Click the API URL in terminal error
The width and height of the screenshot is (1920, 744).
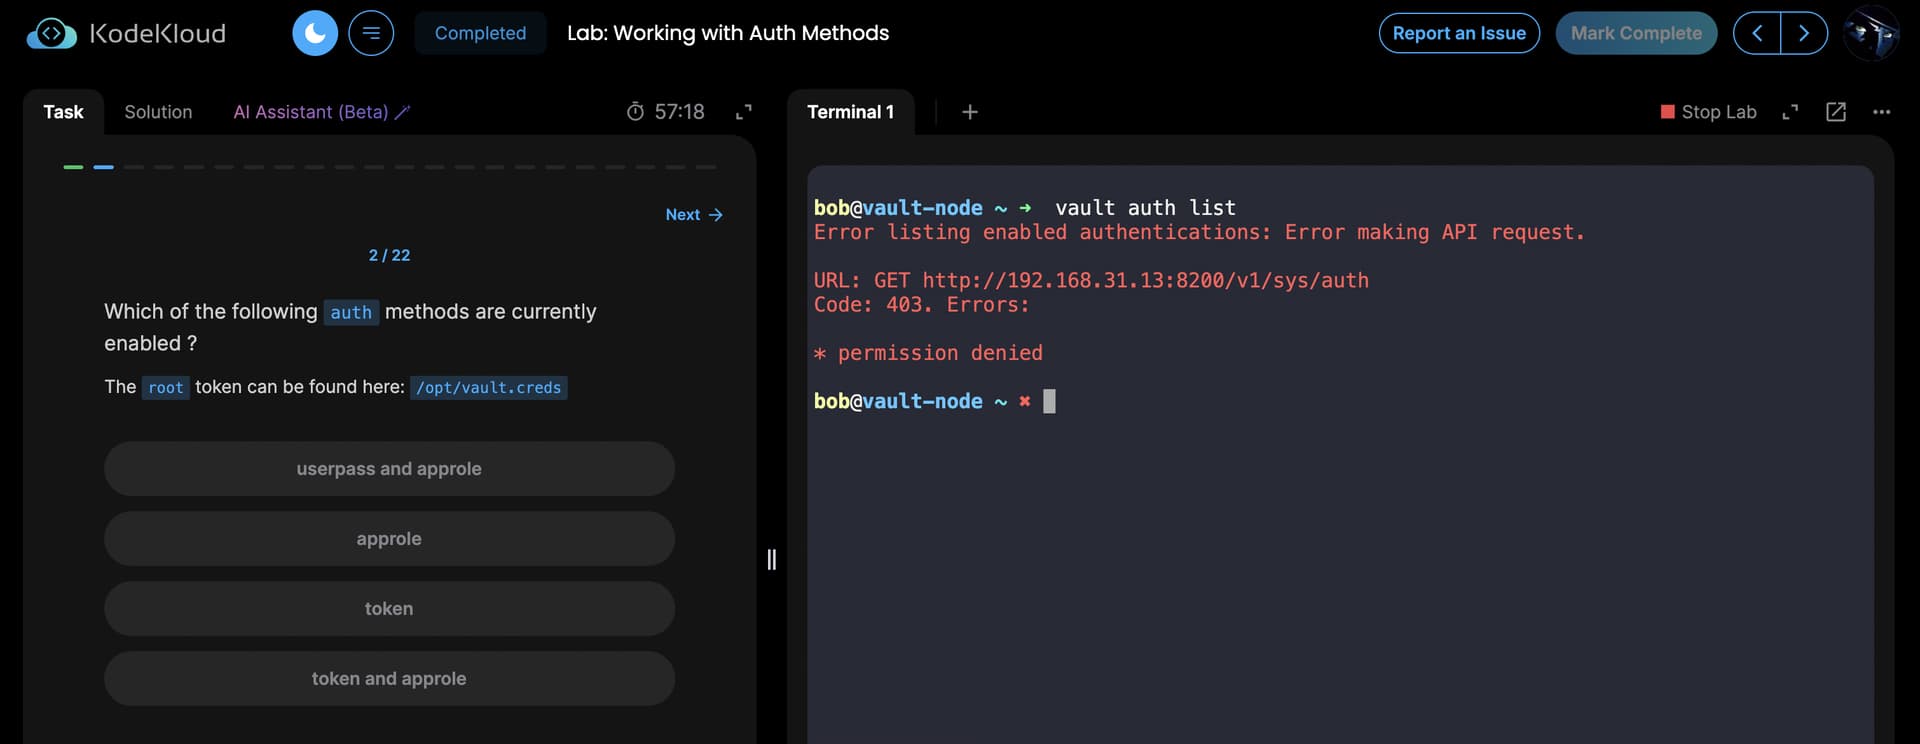click(x=1146, y=281)
